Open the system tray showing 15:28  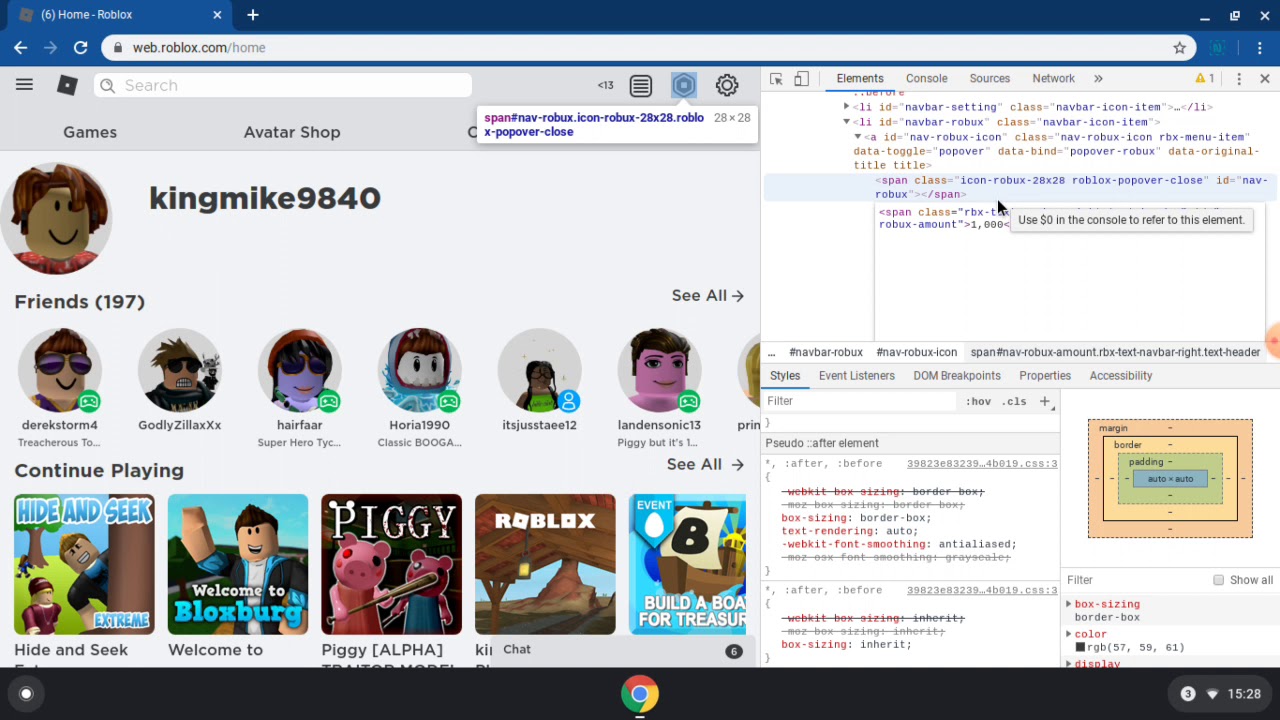coord(1220,694)
